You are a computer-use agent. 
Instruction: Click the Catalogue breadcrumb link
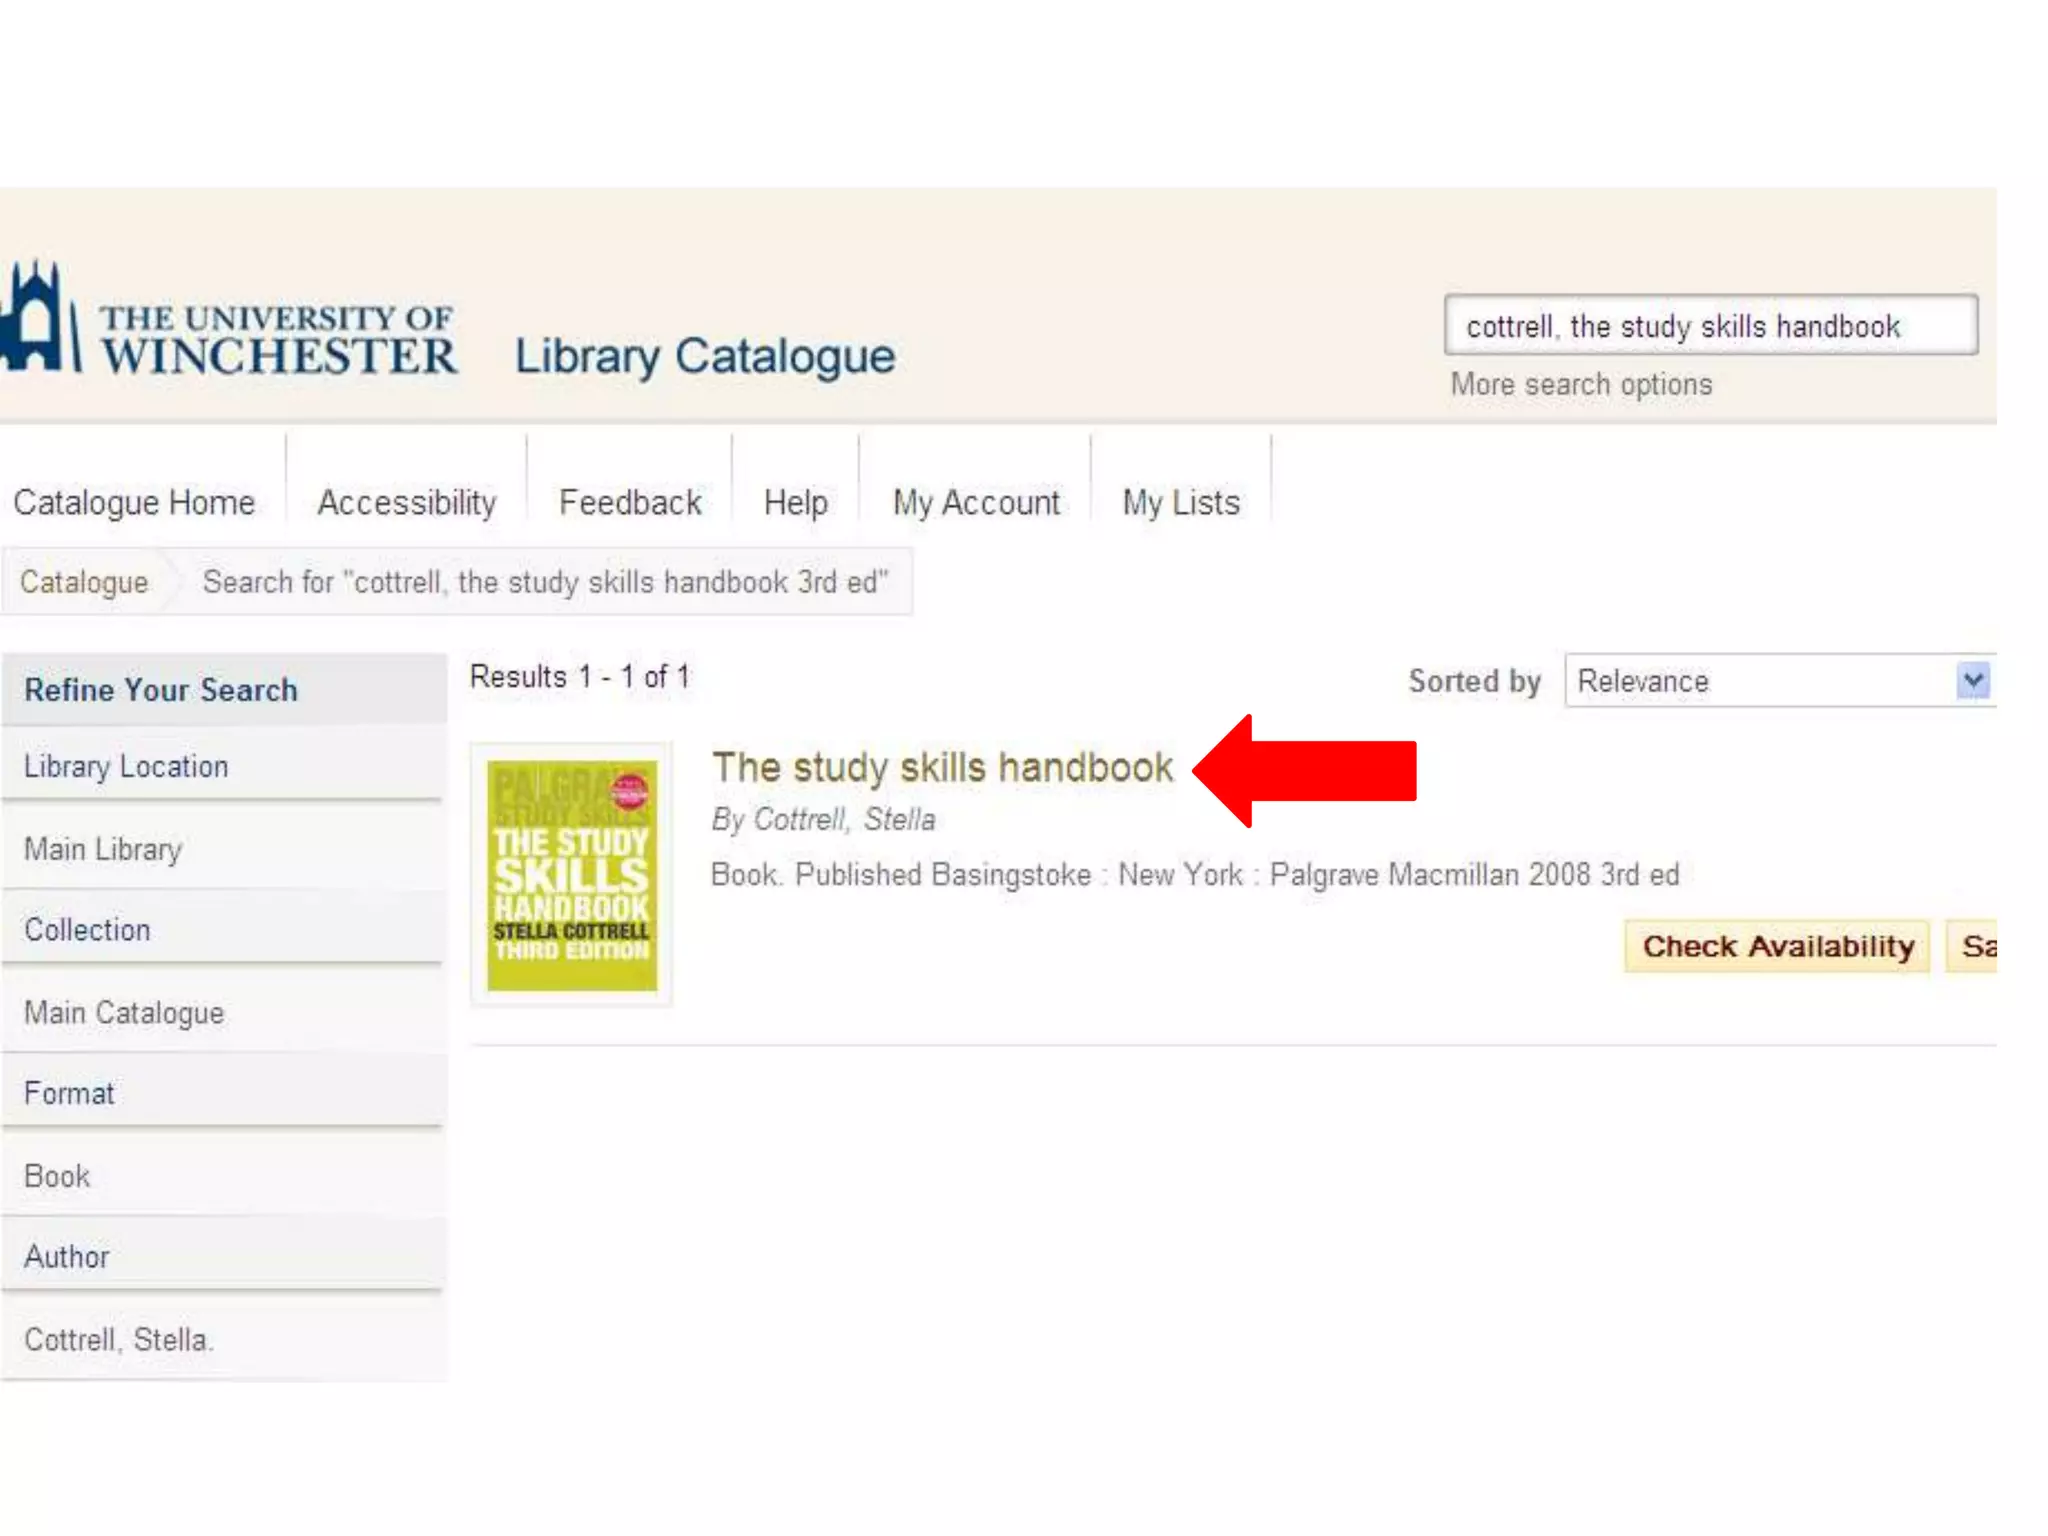[84, 582]
